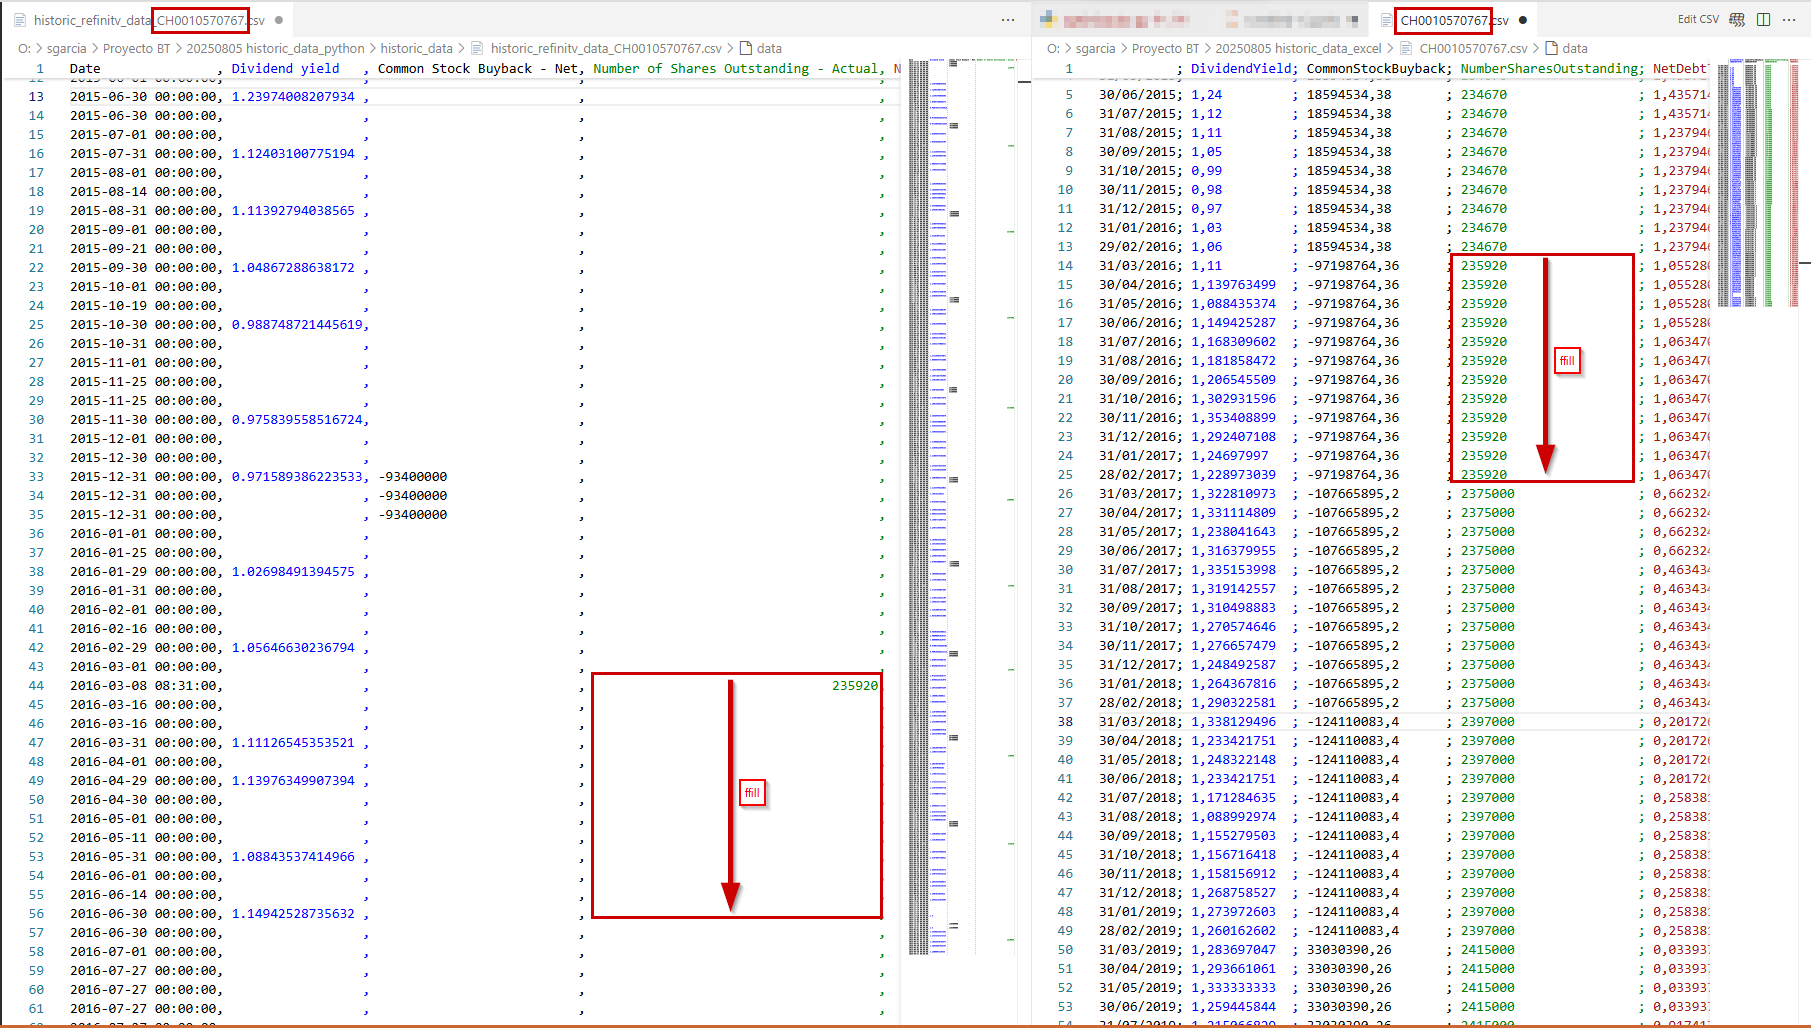Click value 1.23974008207934 on line 13
The height and width of the screenshot is (1028, 1811).
293,97
